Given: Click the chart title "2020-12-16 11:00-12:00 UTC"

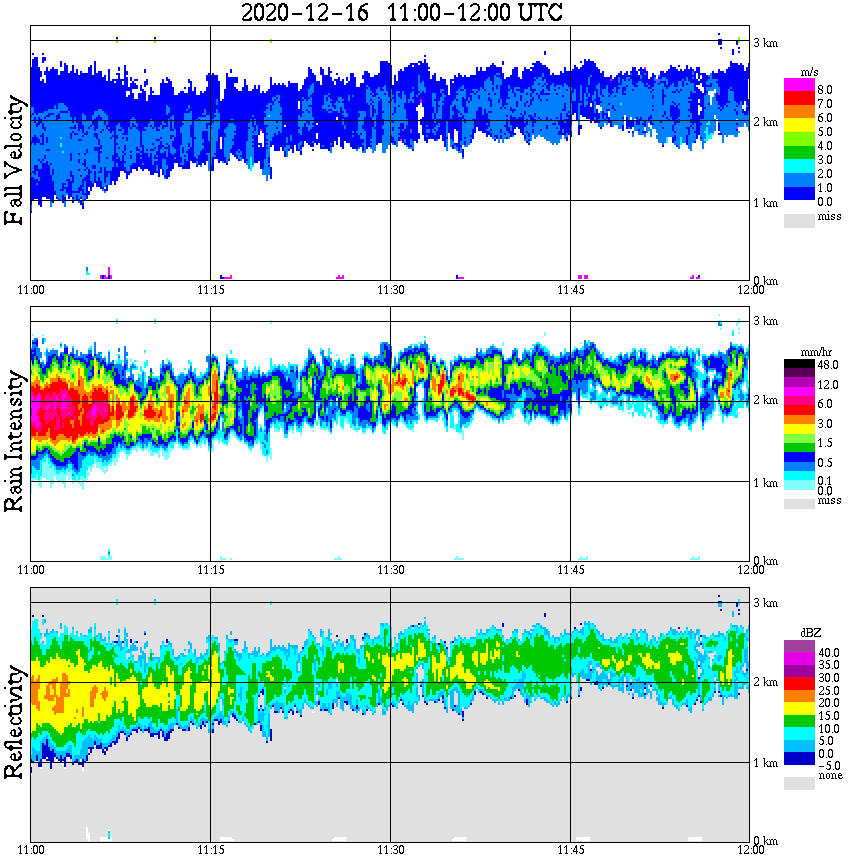Looking at the screenshot, I should (x=401, y=12).
